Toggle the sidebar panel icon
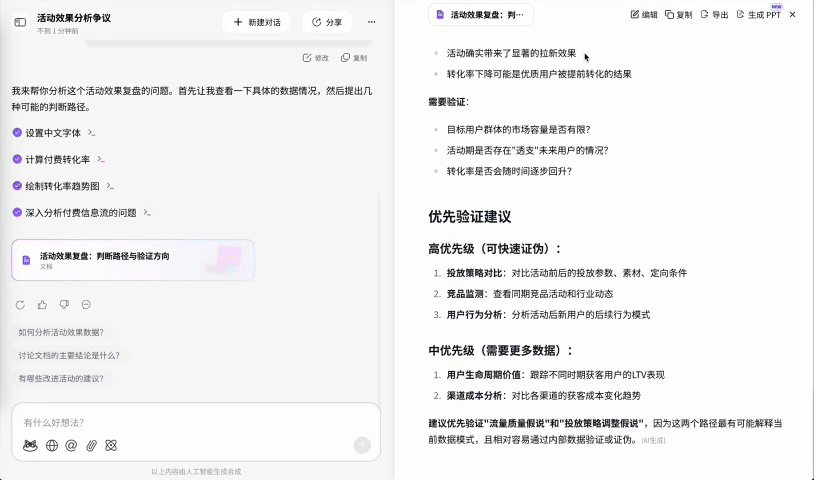 [20, 22]
